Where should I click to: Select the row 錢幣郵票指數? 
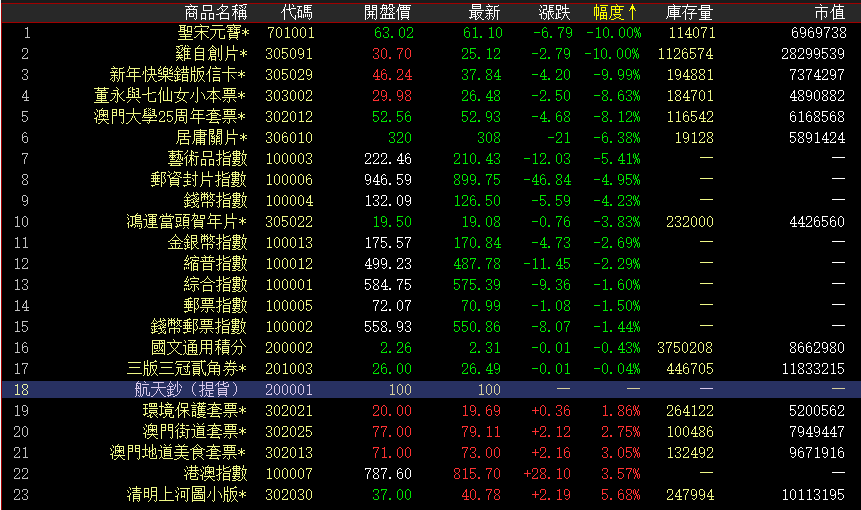click(430, 327)
